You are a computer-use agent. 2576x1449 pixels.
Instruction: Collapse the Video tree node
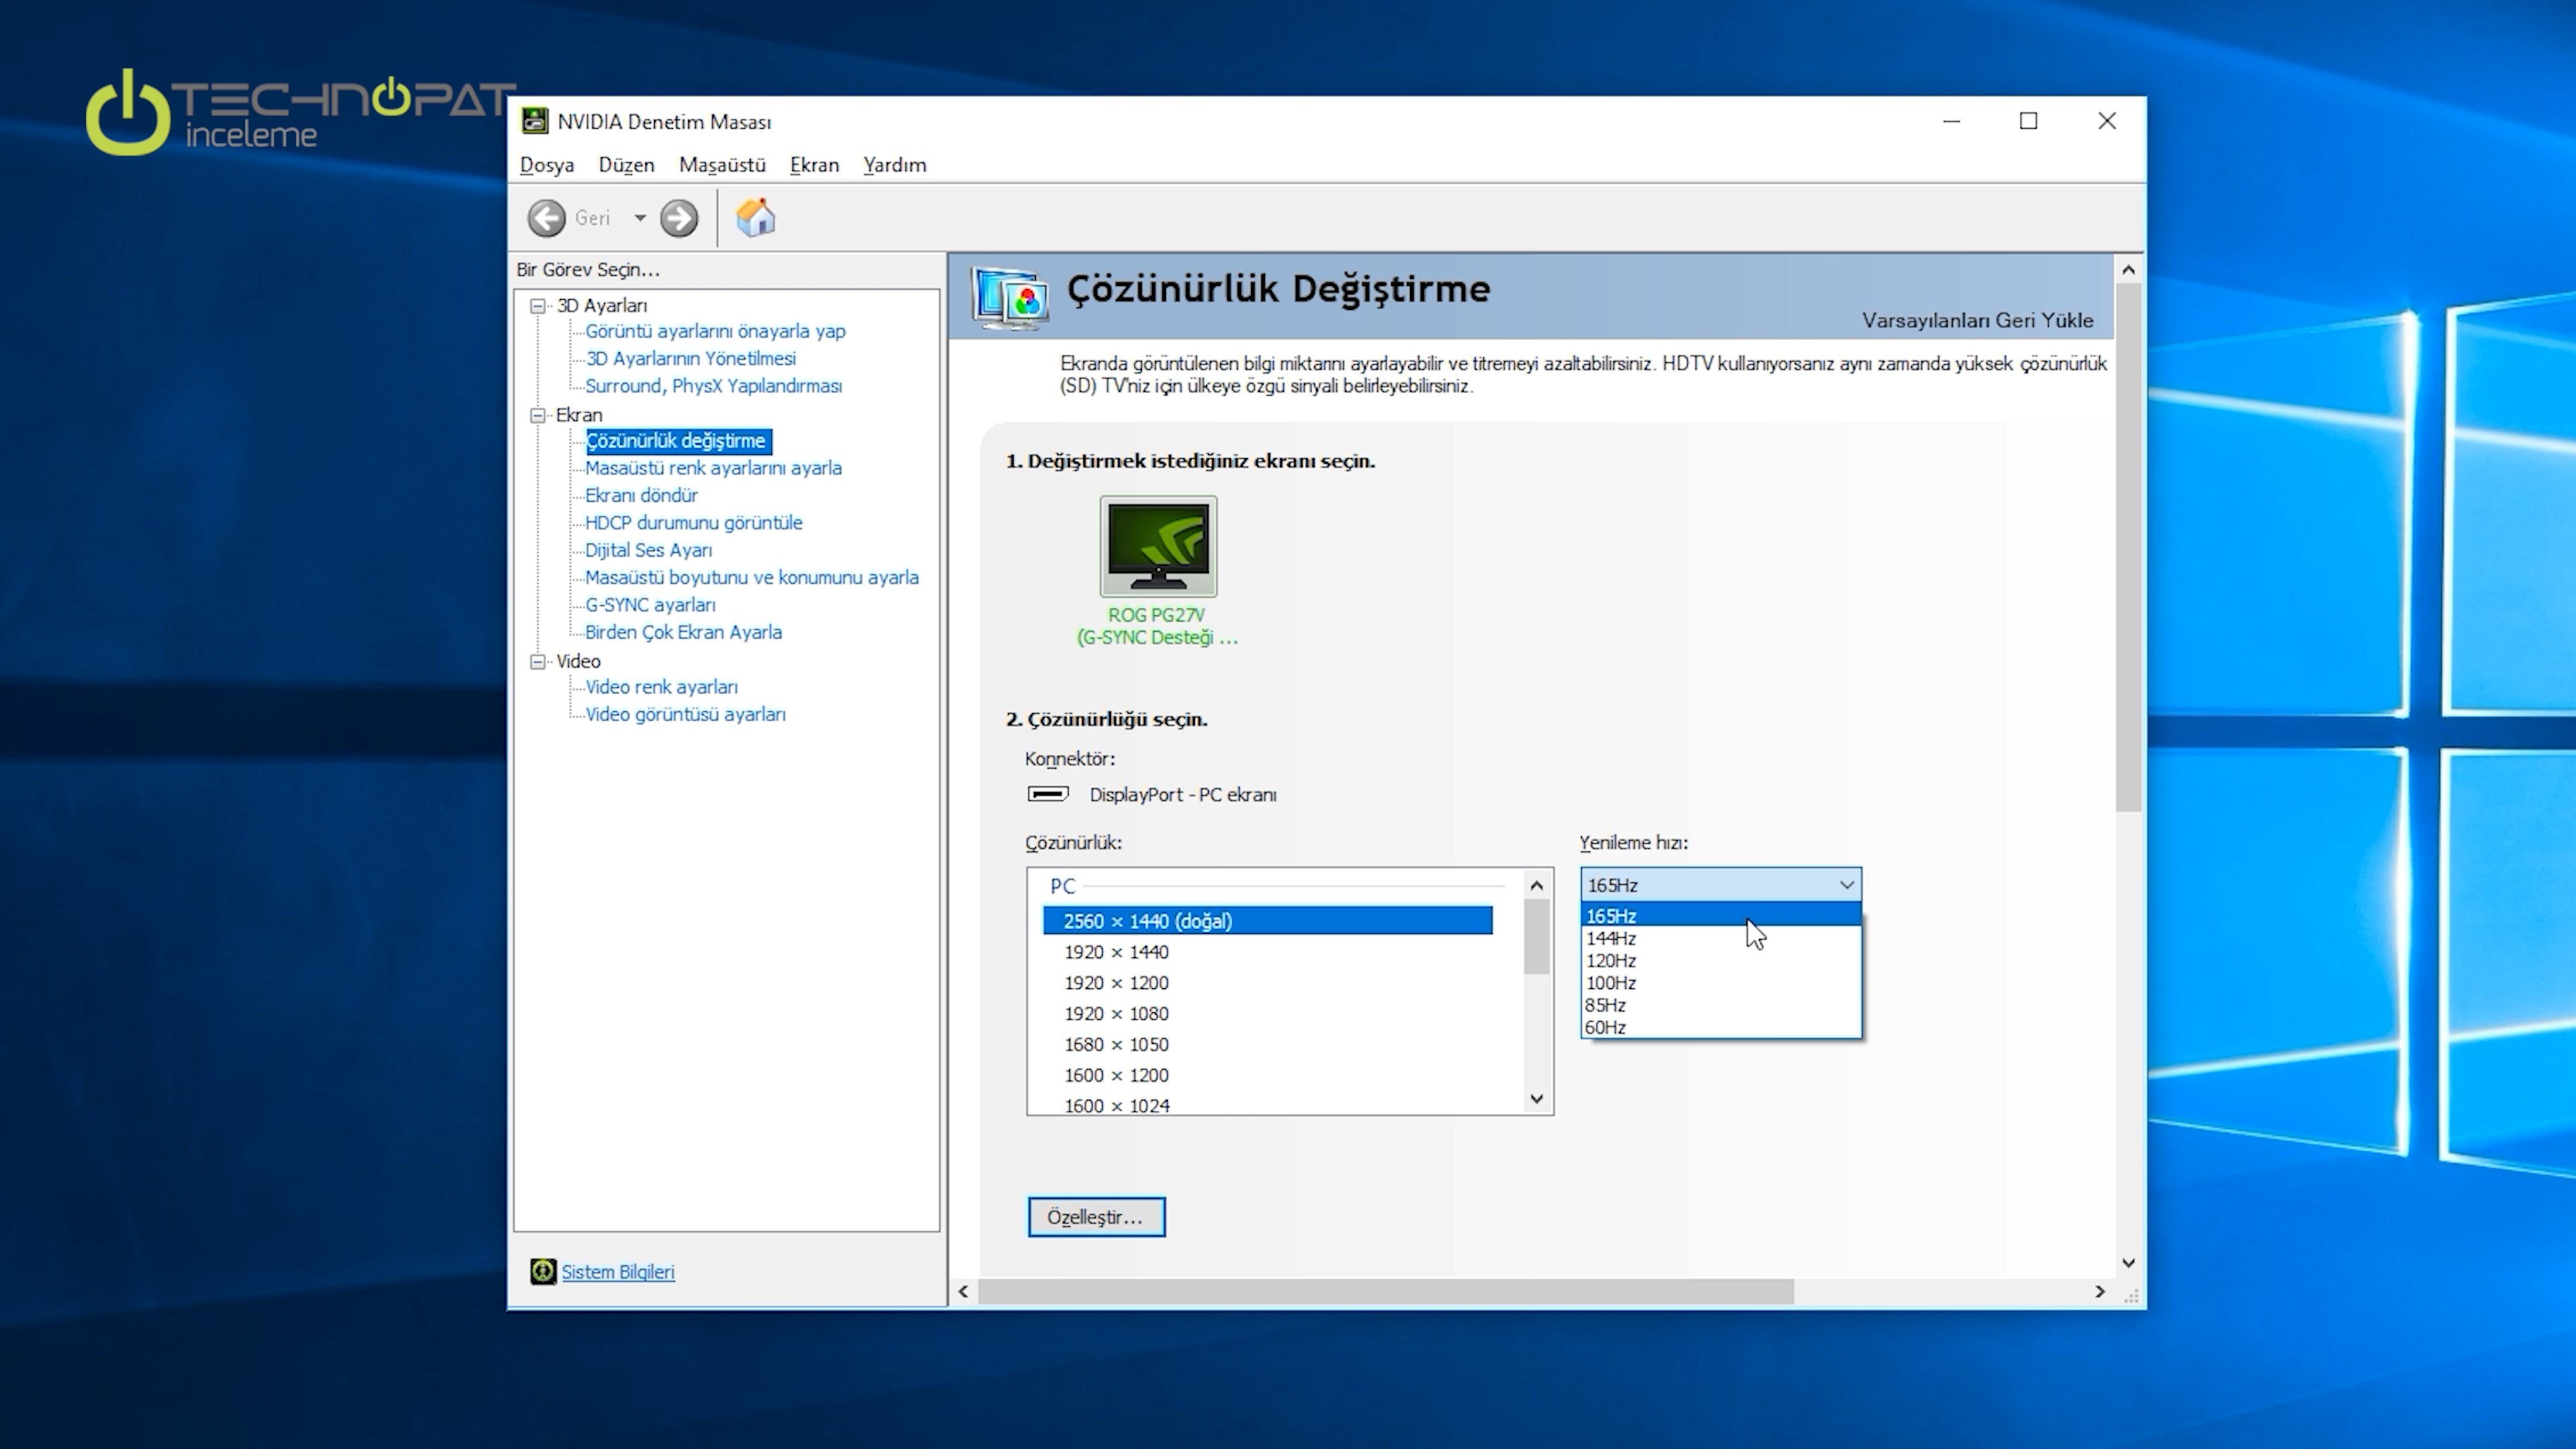[538, 661]
